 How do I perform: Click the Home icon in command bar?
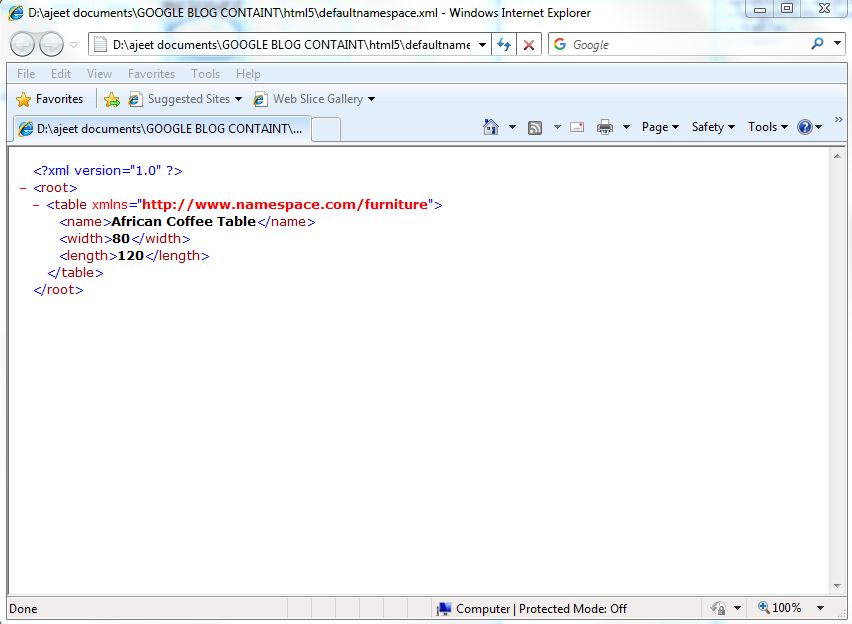click(x=491, y=127)
